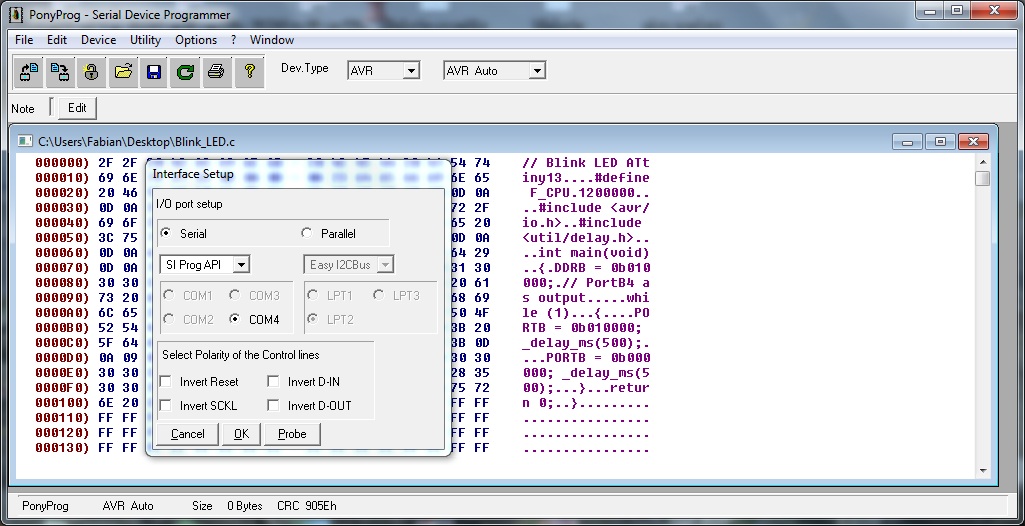
Task: Click the '// Blink LED ATt' ASCII text
Action: (x=586, y=163)
